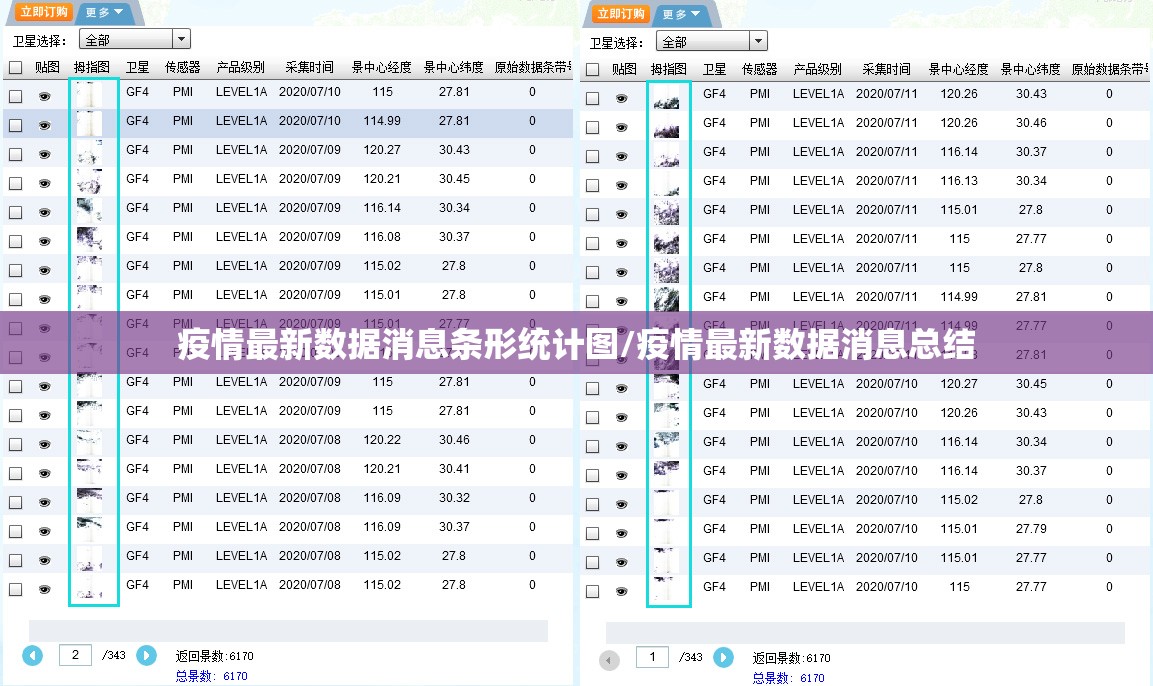Open the 更多 menu in right panel
This screenshot has width=1153, height=686.
coord(681,14)
